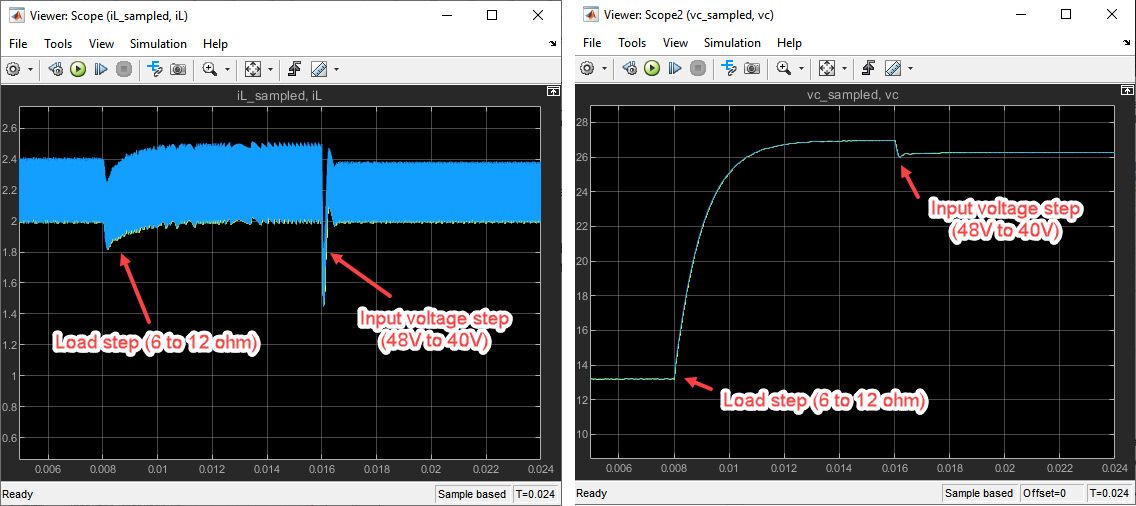Open View menu in iL Scope window
The width and height of the screenshot is (1136, 506).
click(x=101, y=44)
